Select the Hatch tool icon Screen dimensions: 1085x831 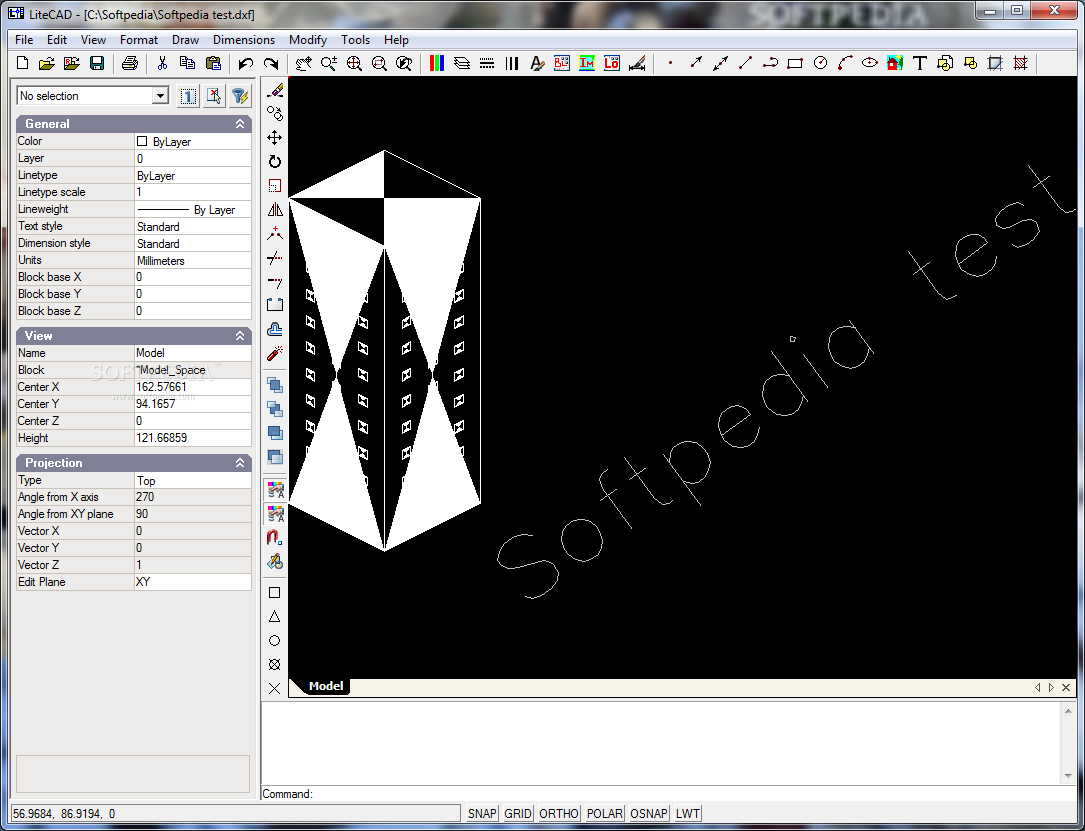pos(1020,64)
